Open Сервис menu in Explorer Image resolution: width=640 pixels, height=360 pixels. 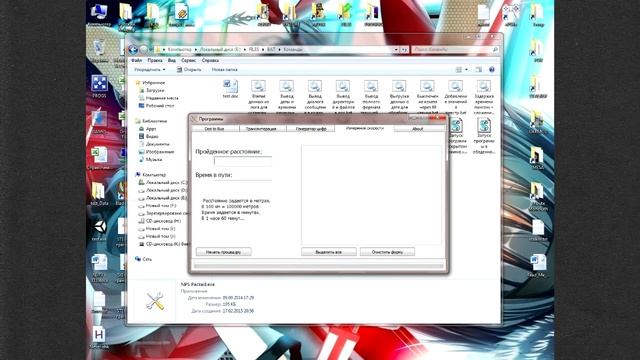click(189, 60)
